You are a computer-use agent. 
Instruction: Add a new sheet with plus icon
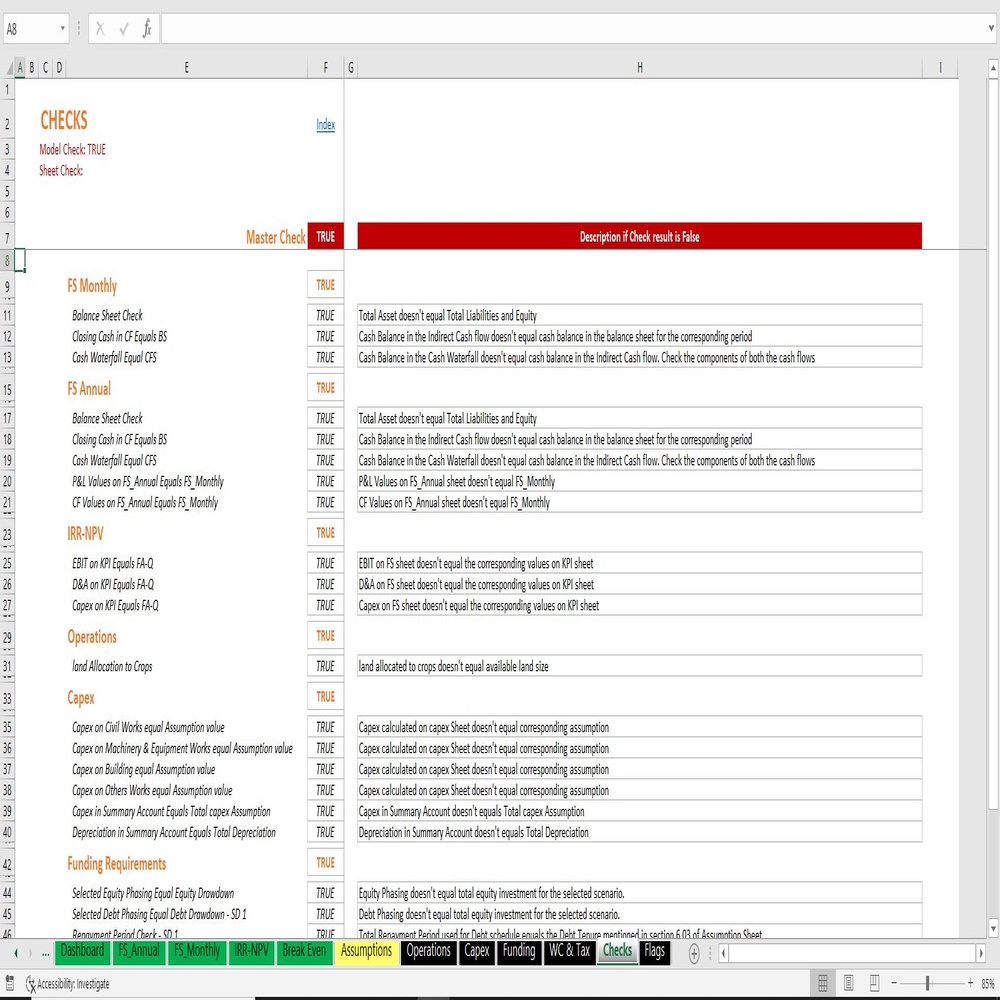694,953
